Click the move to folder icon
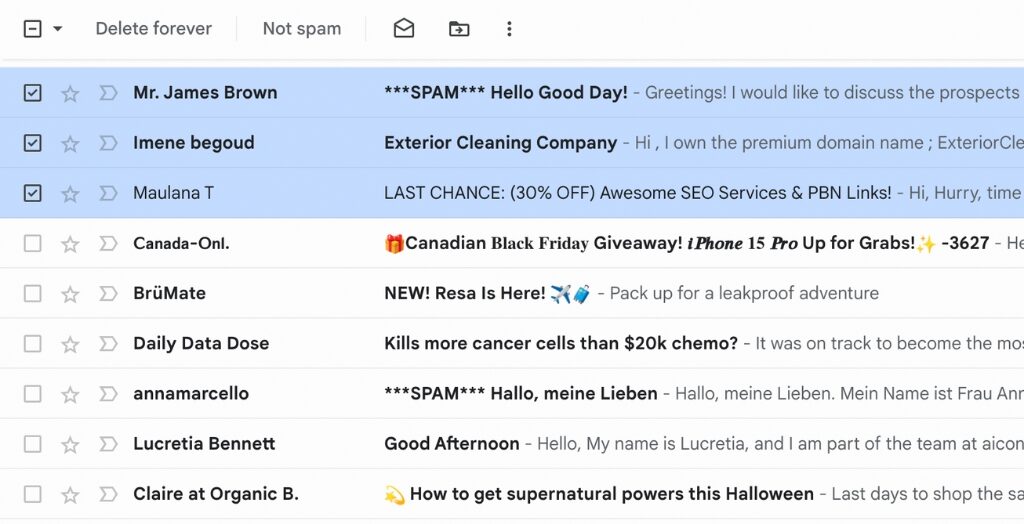Screen dimensions: 1024x524 (x=459, y=29)
